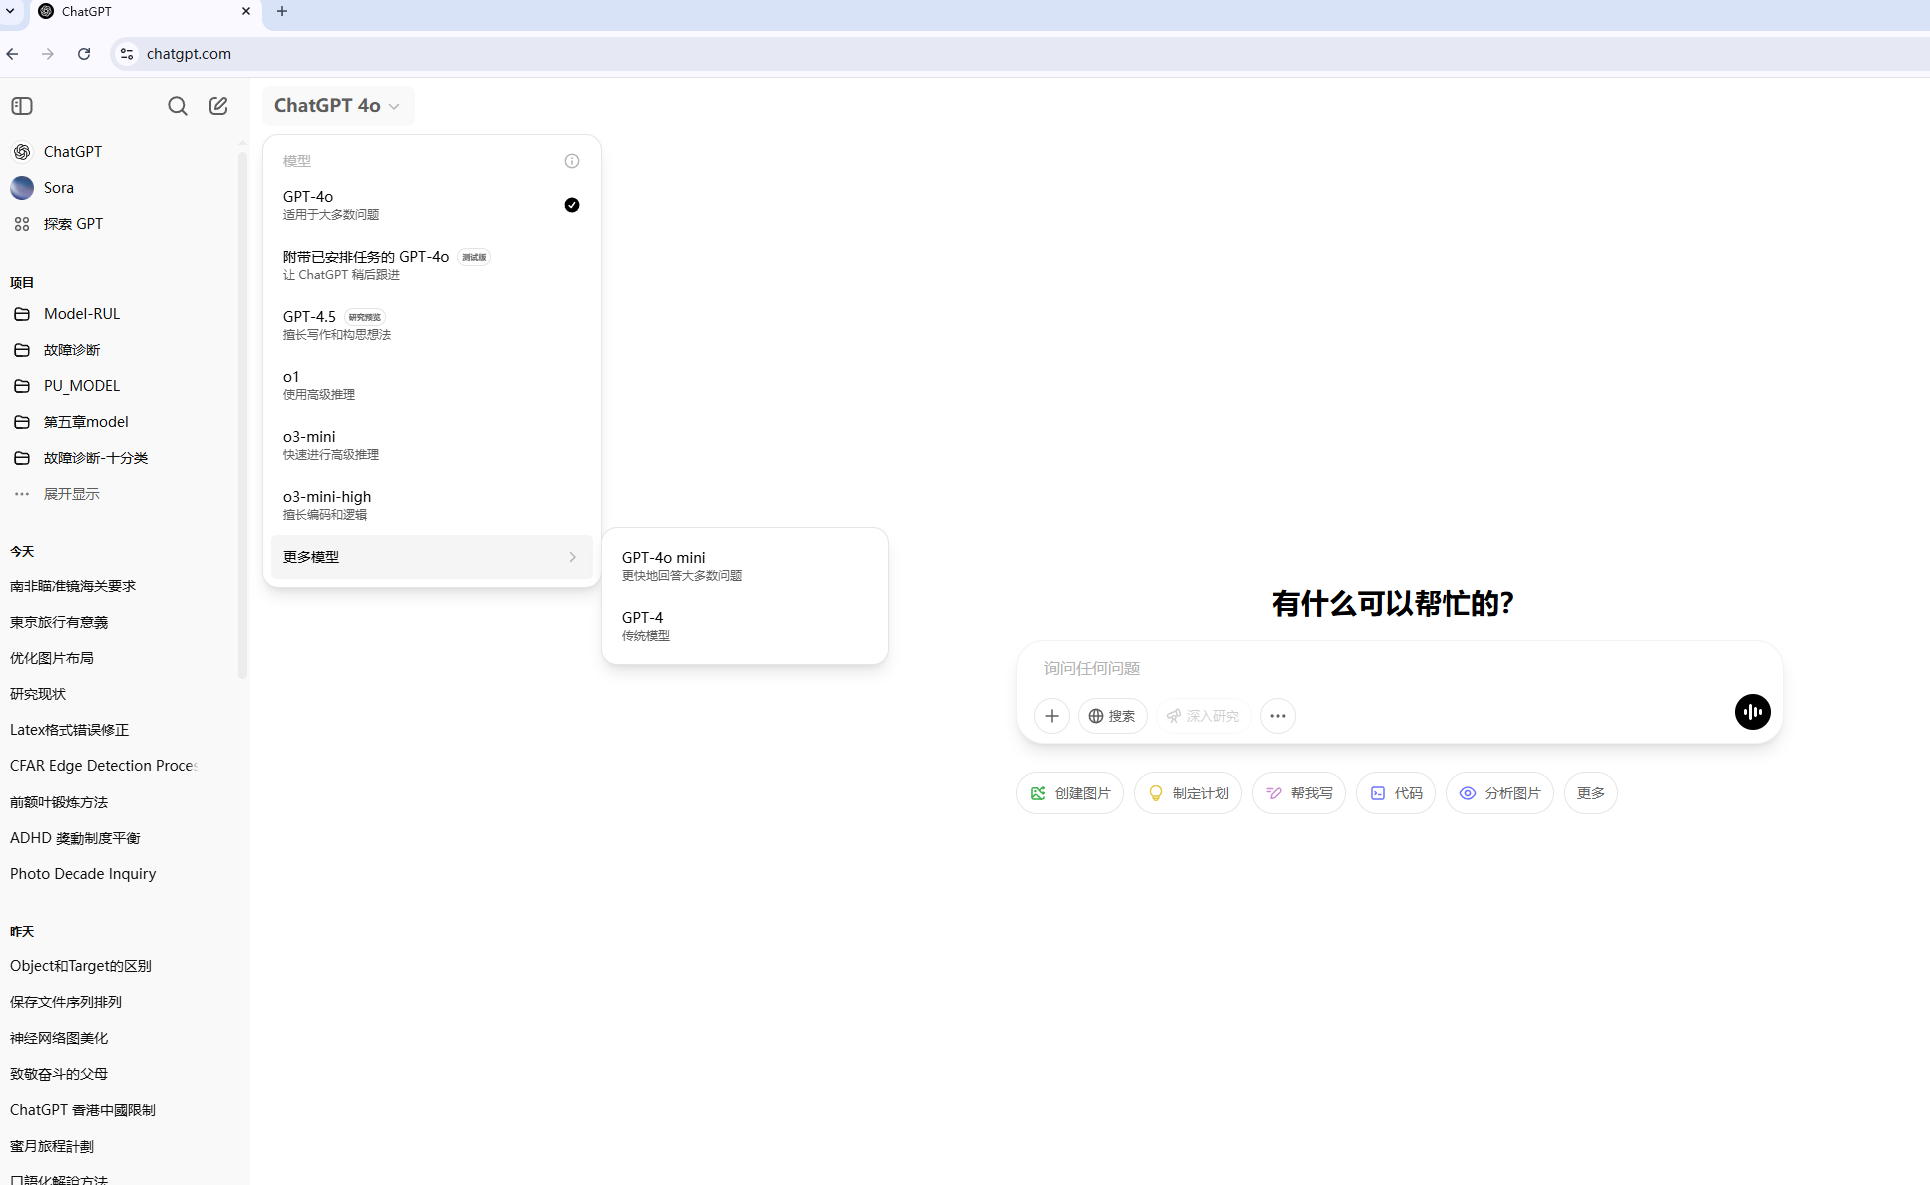Open the tab search chevron at the top left
The width and height of the screenshot is (1930, 1185).
10,11
